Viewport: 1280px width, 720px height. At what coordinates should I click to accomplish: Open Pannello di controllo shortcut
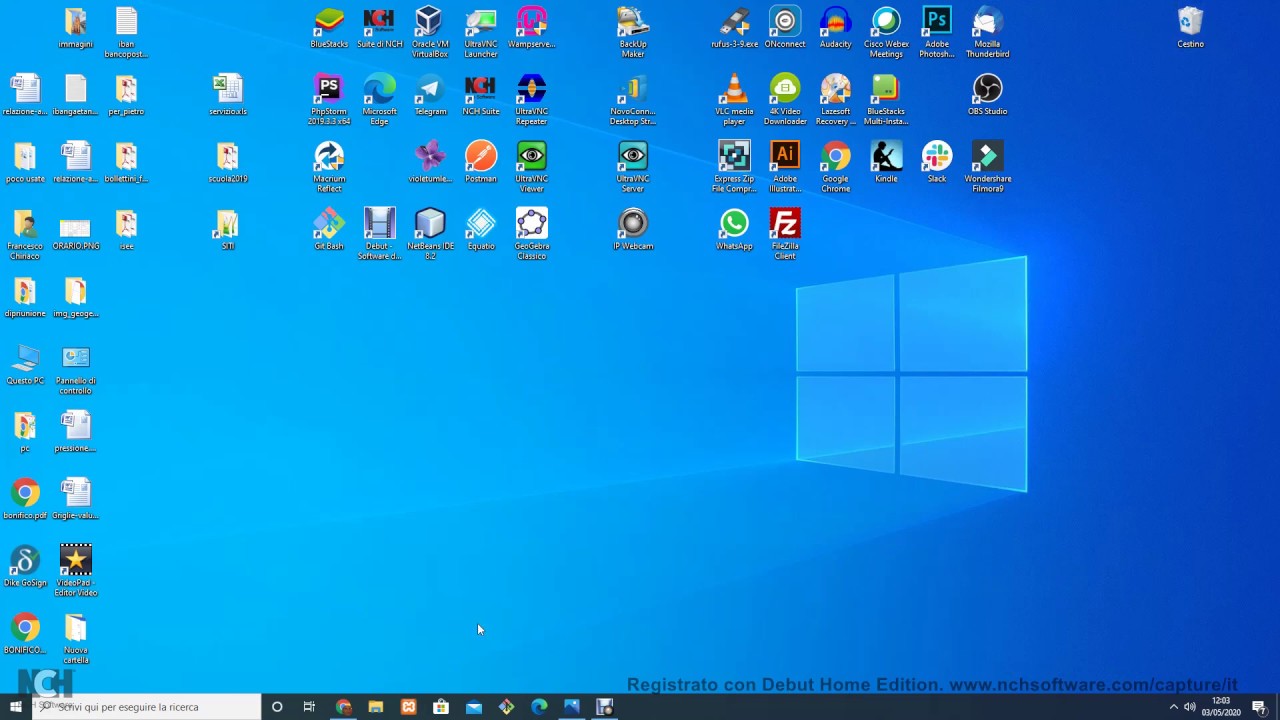click(x=76, y=368)
